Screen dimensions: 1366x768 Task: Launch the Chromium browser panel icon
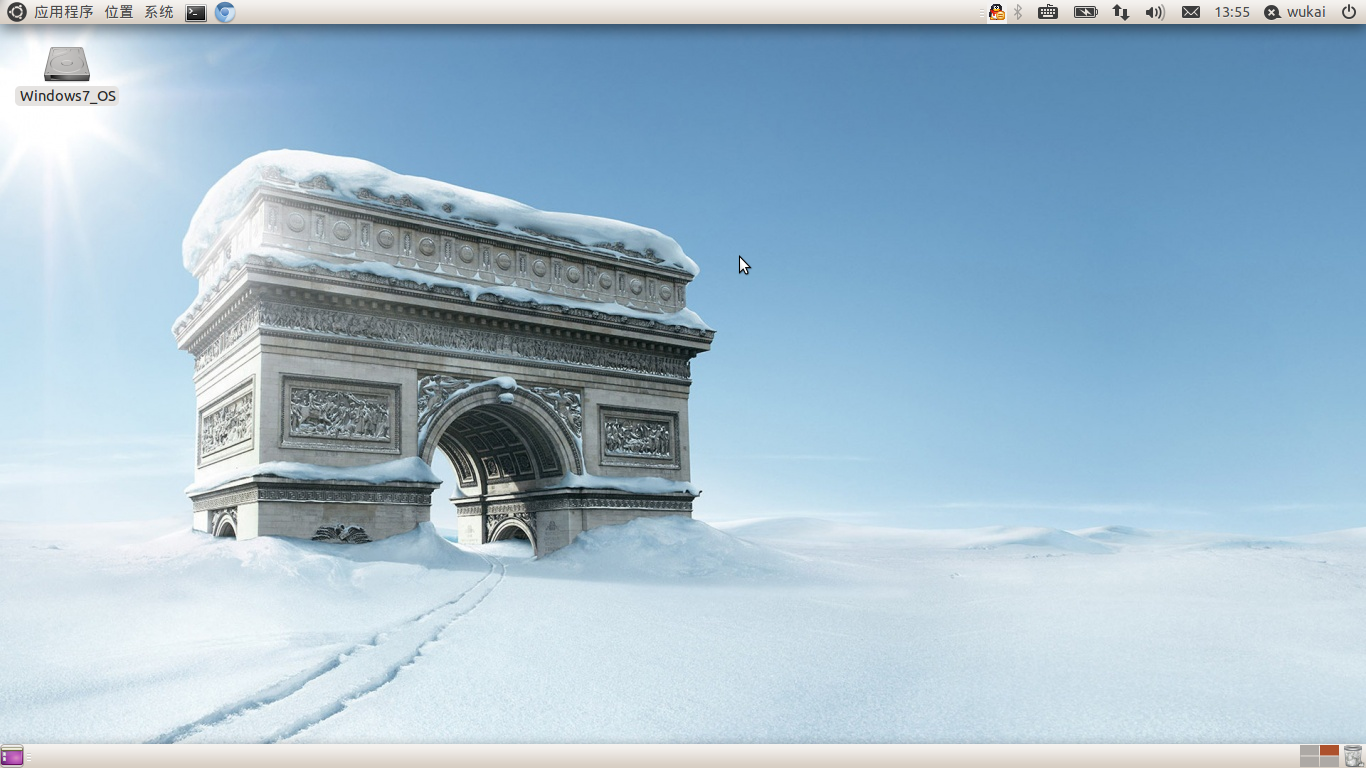pos(225,12)
